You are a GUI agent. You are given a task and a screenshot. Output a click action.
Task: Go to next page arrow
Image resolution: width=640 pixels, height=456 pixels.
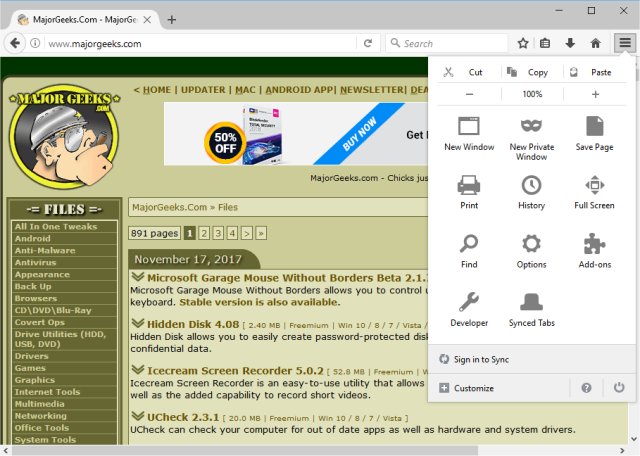[247, 233]
